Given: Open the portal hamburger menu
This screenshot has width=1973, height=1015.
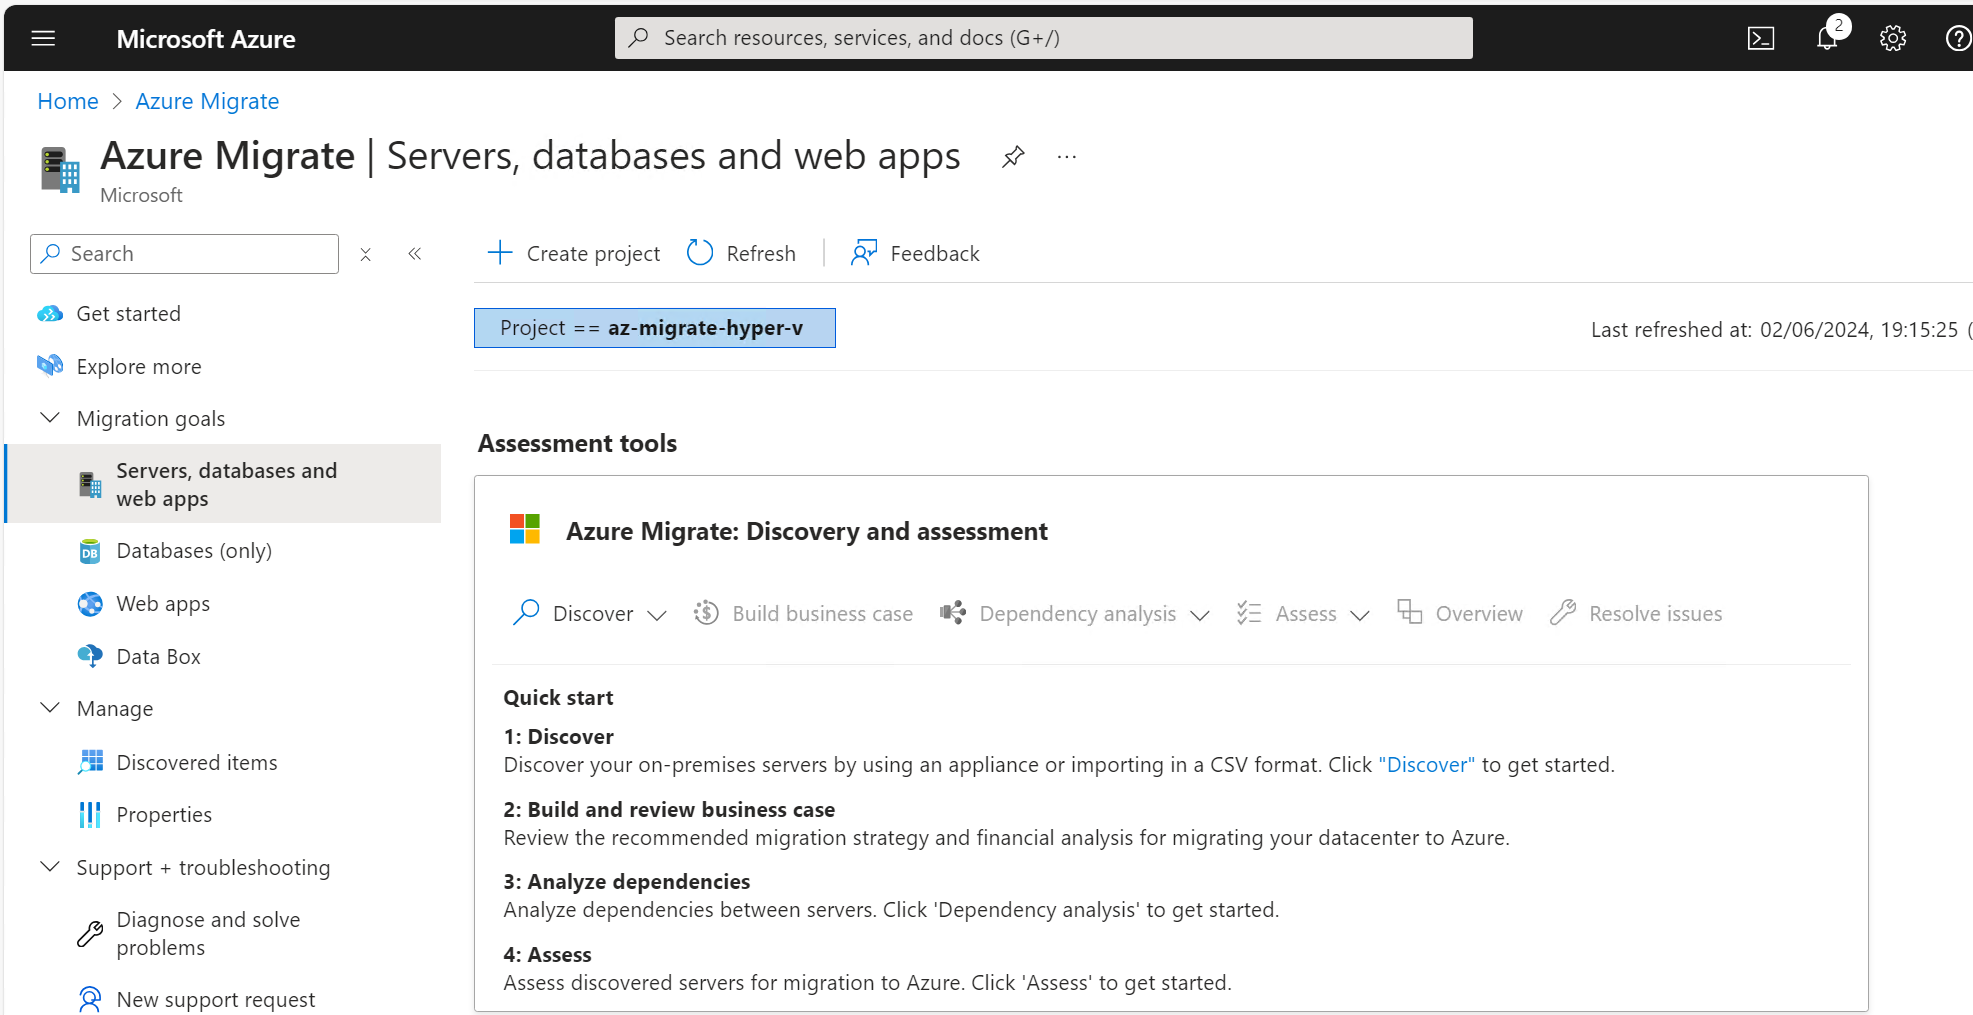Looking at the screenshot, I should pos(43,38).
